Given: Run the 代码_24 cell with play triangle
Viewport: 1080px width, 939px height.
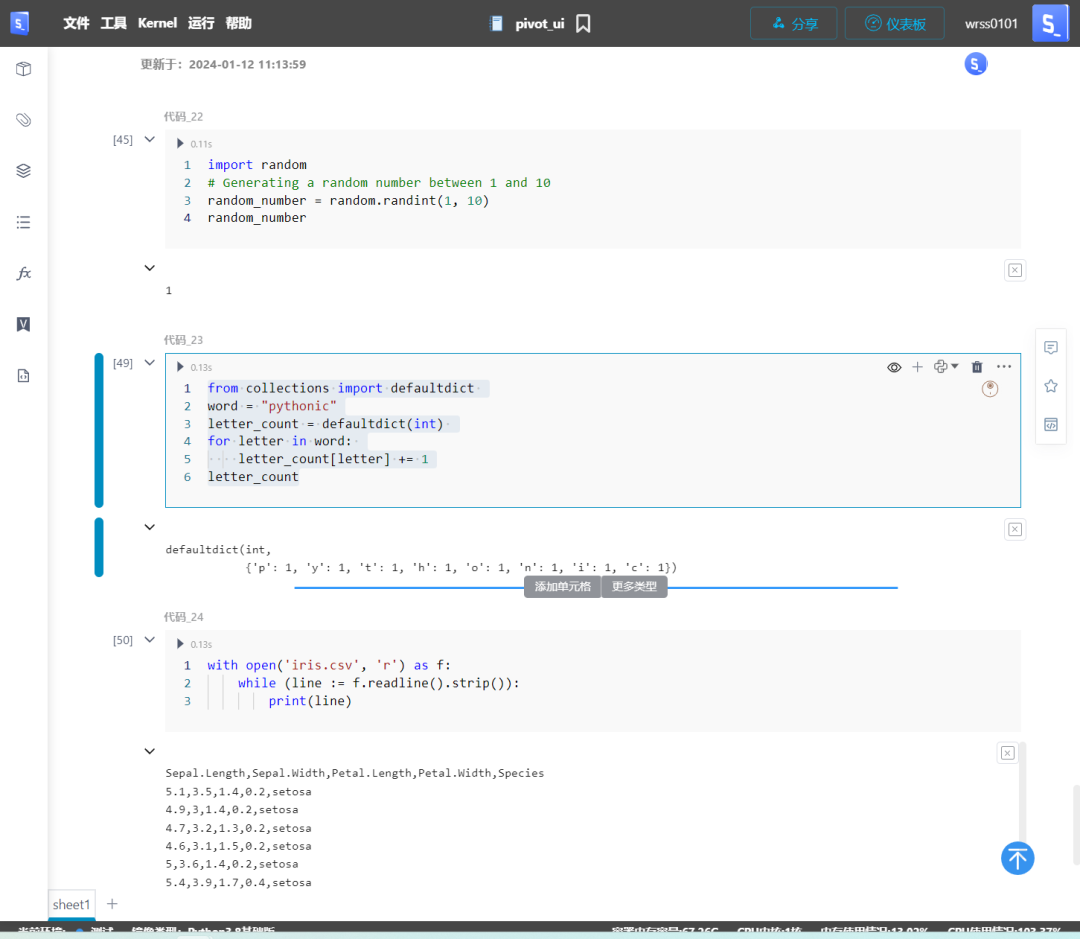Looking at the screenshot, I should 181,644.
